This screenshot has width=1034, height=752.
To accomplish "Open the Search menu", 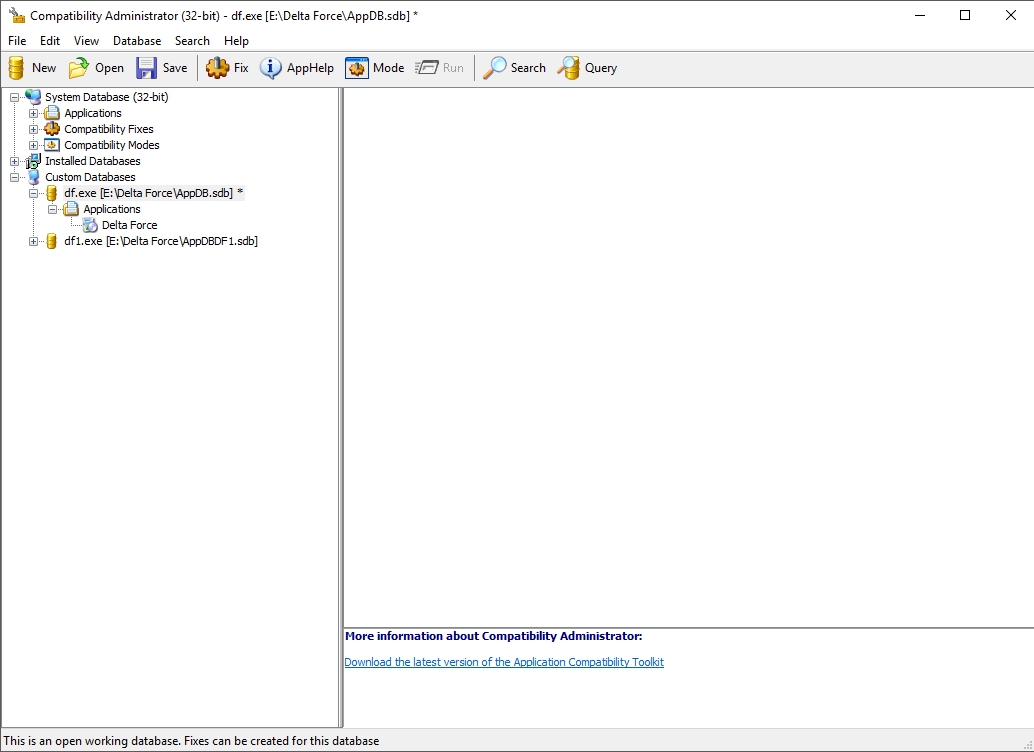I will click(x=192, y=41).
